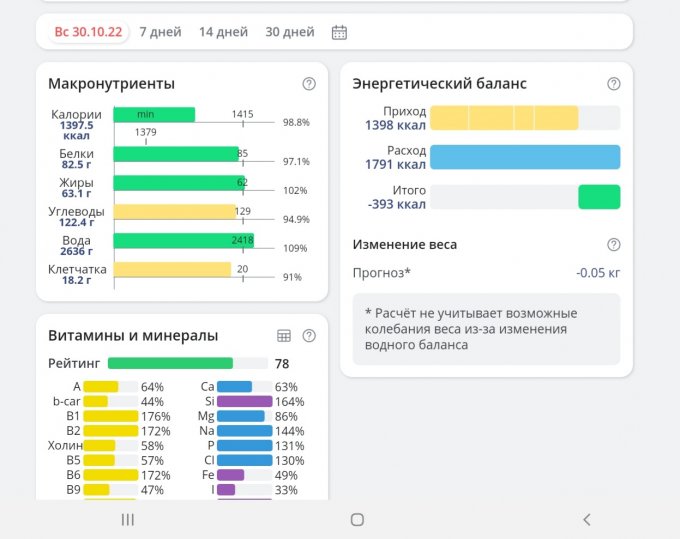Open help for Макронутриенты panel
Screen dimensions: 680x539
[309, 84]
